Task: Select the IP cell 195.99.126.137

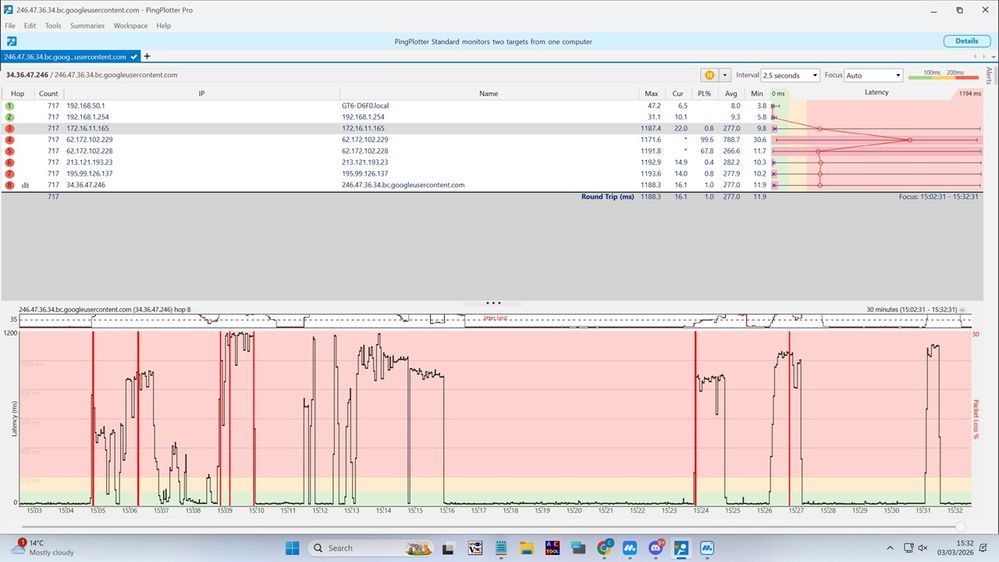Action: pos(89,173)
